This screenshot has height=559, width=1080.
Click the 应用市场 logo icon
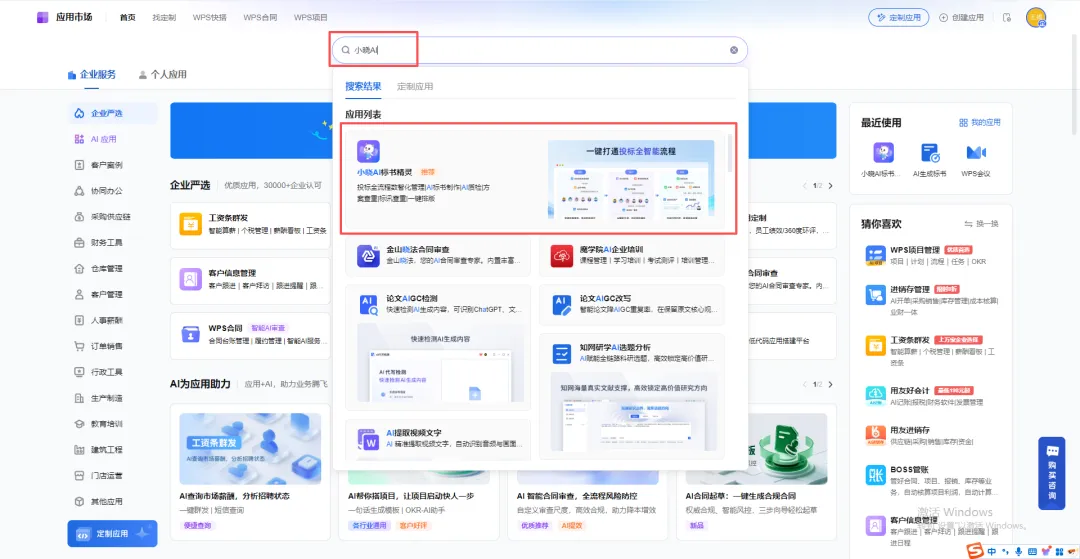pos(43,17)
